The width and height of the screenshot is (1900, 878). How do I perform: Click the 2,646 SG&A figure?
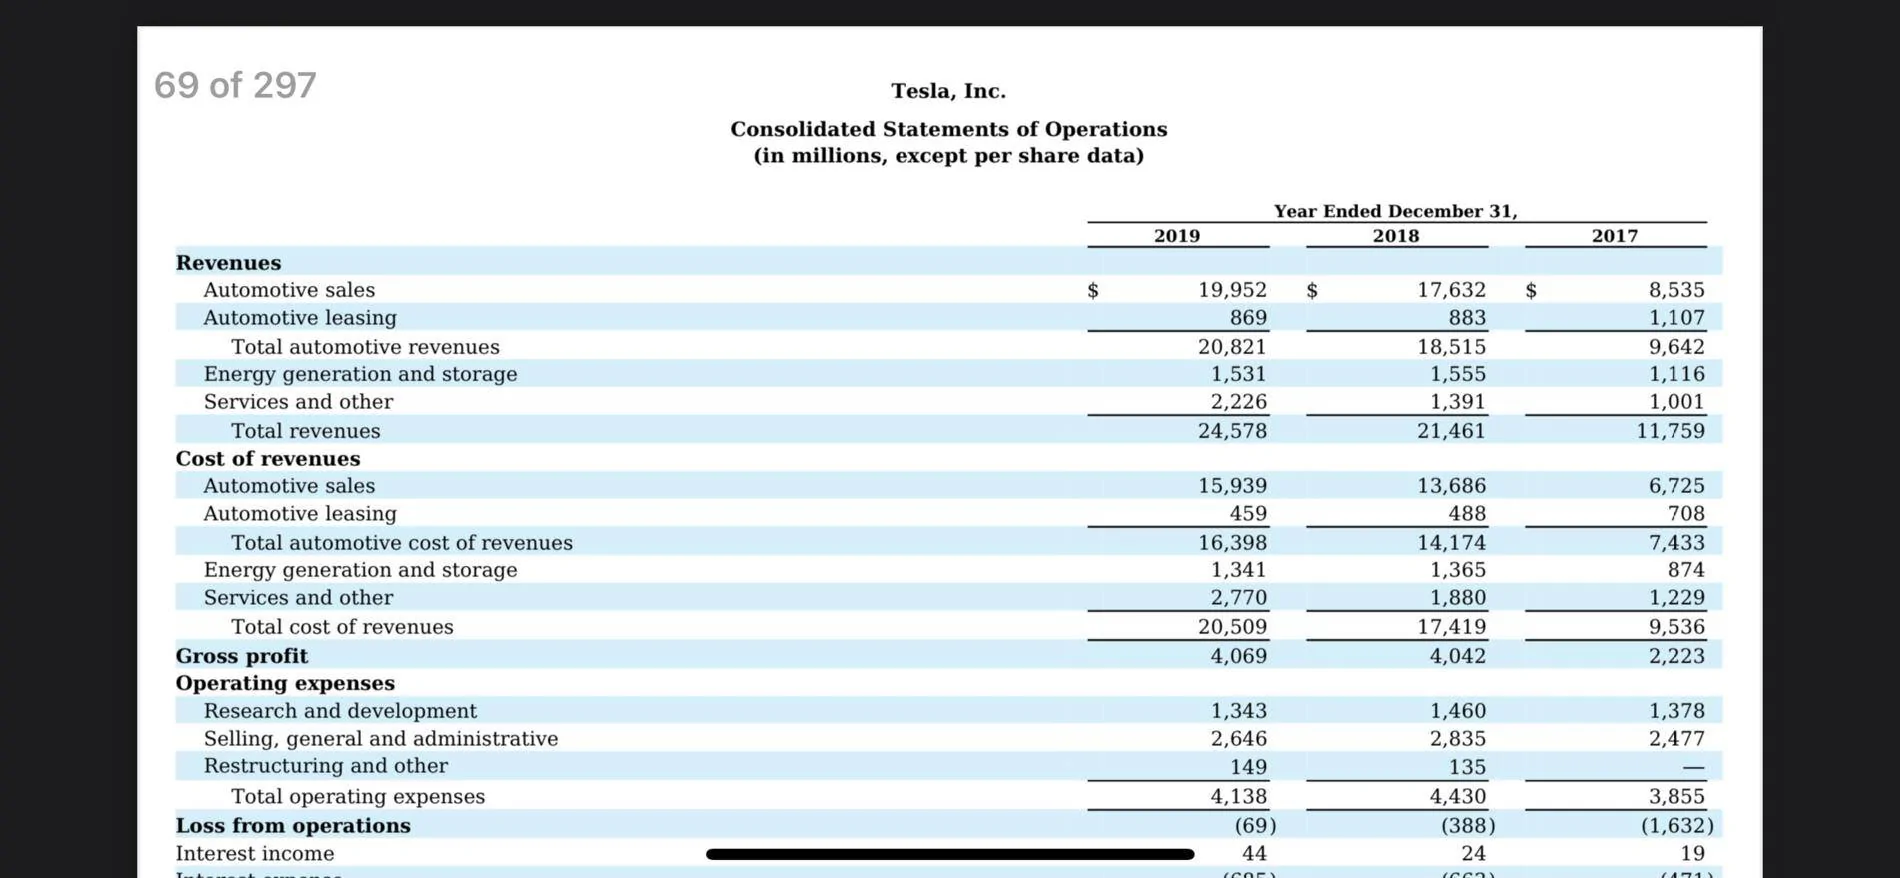click(x=1238, y=739)
